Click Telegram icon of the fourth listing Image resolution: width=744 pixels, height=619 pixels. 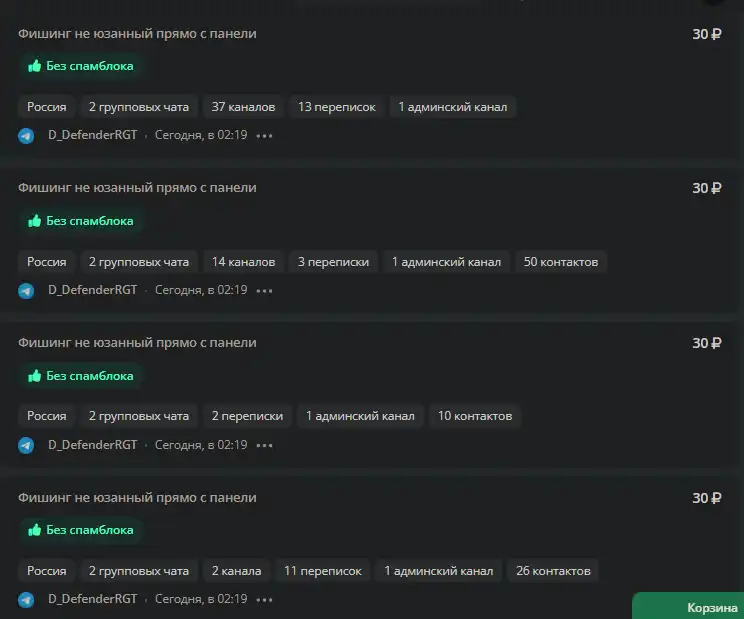[x=26, y=600]
